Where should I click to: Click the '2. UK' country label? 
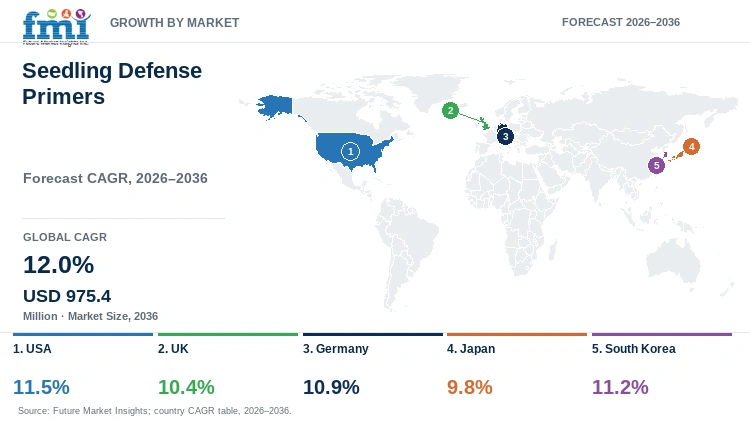173,349
